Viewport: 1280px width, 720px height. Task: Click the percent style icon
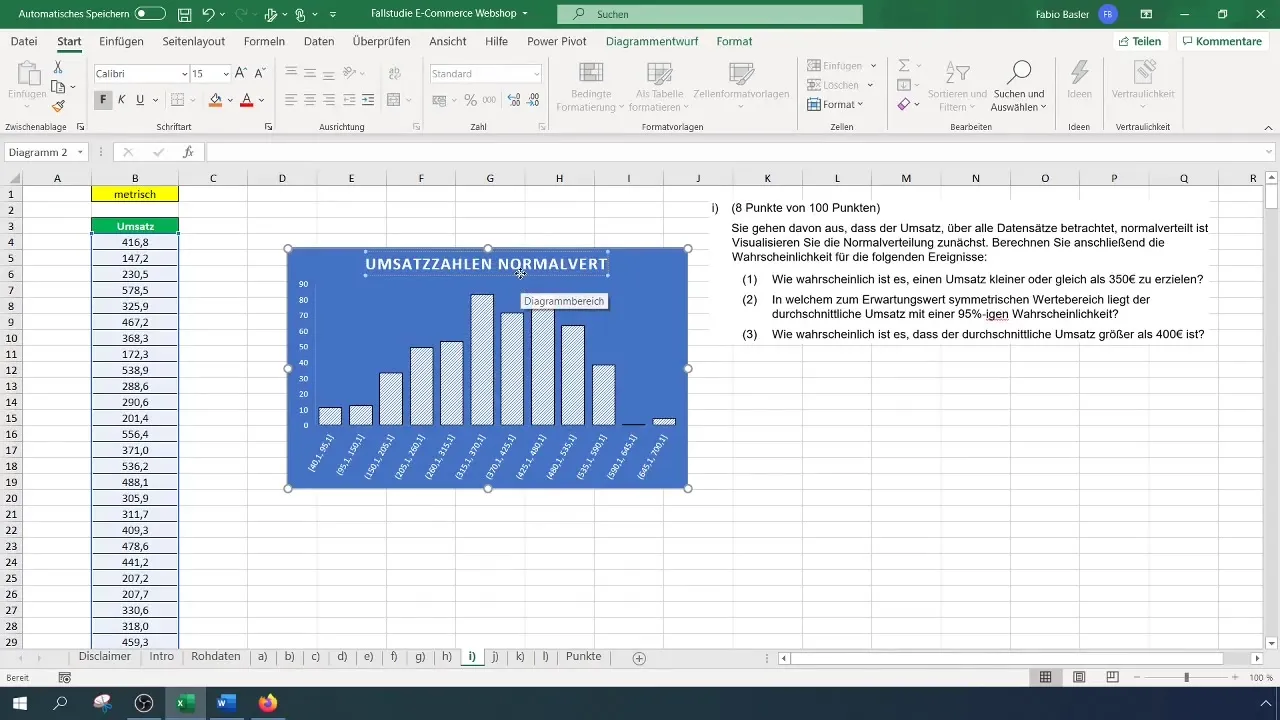(x=470, y=100)
